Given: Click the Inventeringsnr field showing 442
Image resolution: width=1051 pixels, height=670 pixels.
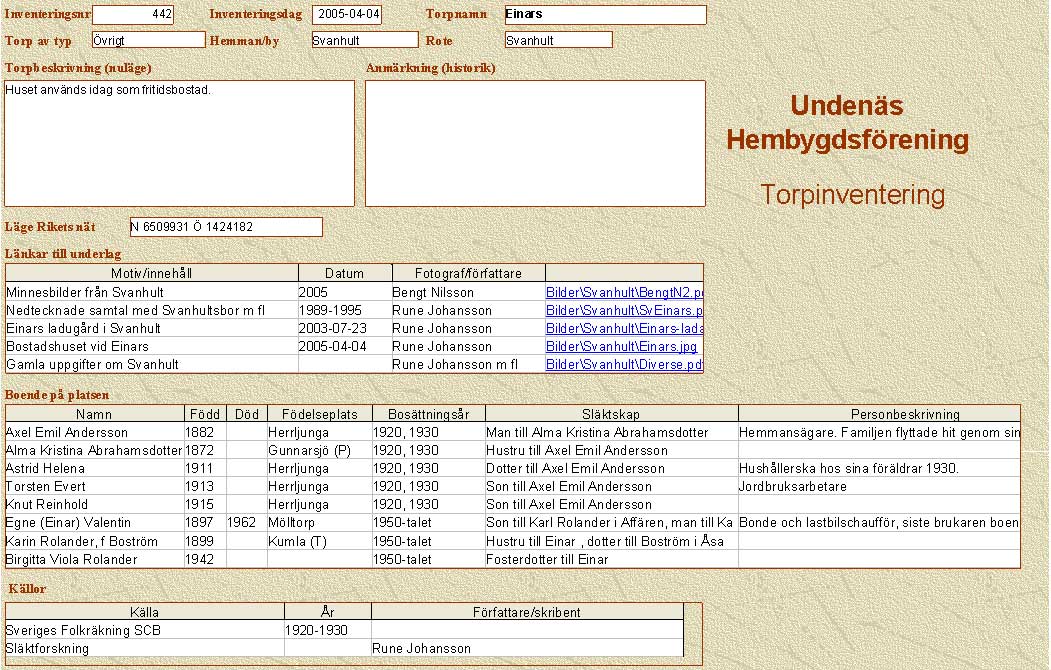Looking at the screenshot, I should pos(133,15).
